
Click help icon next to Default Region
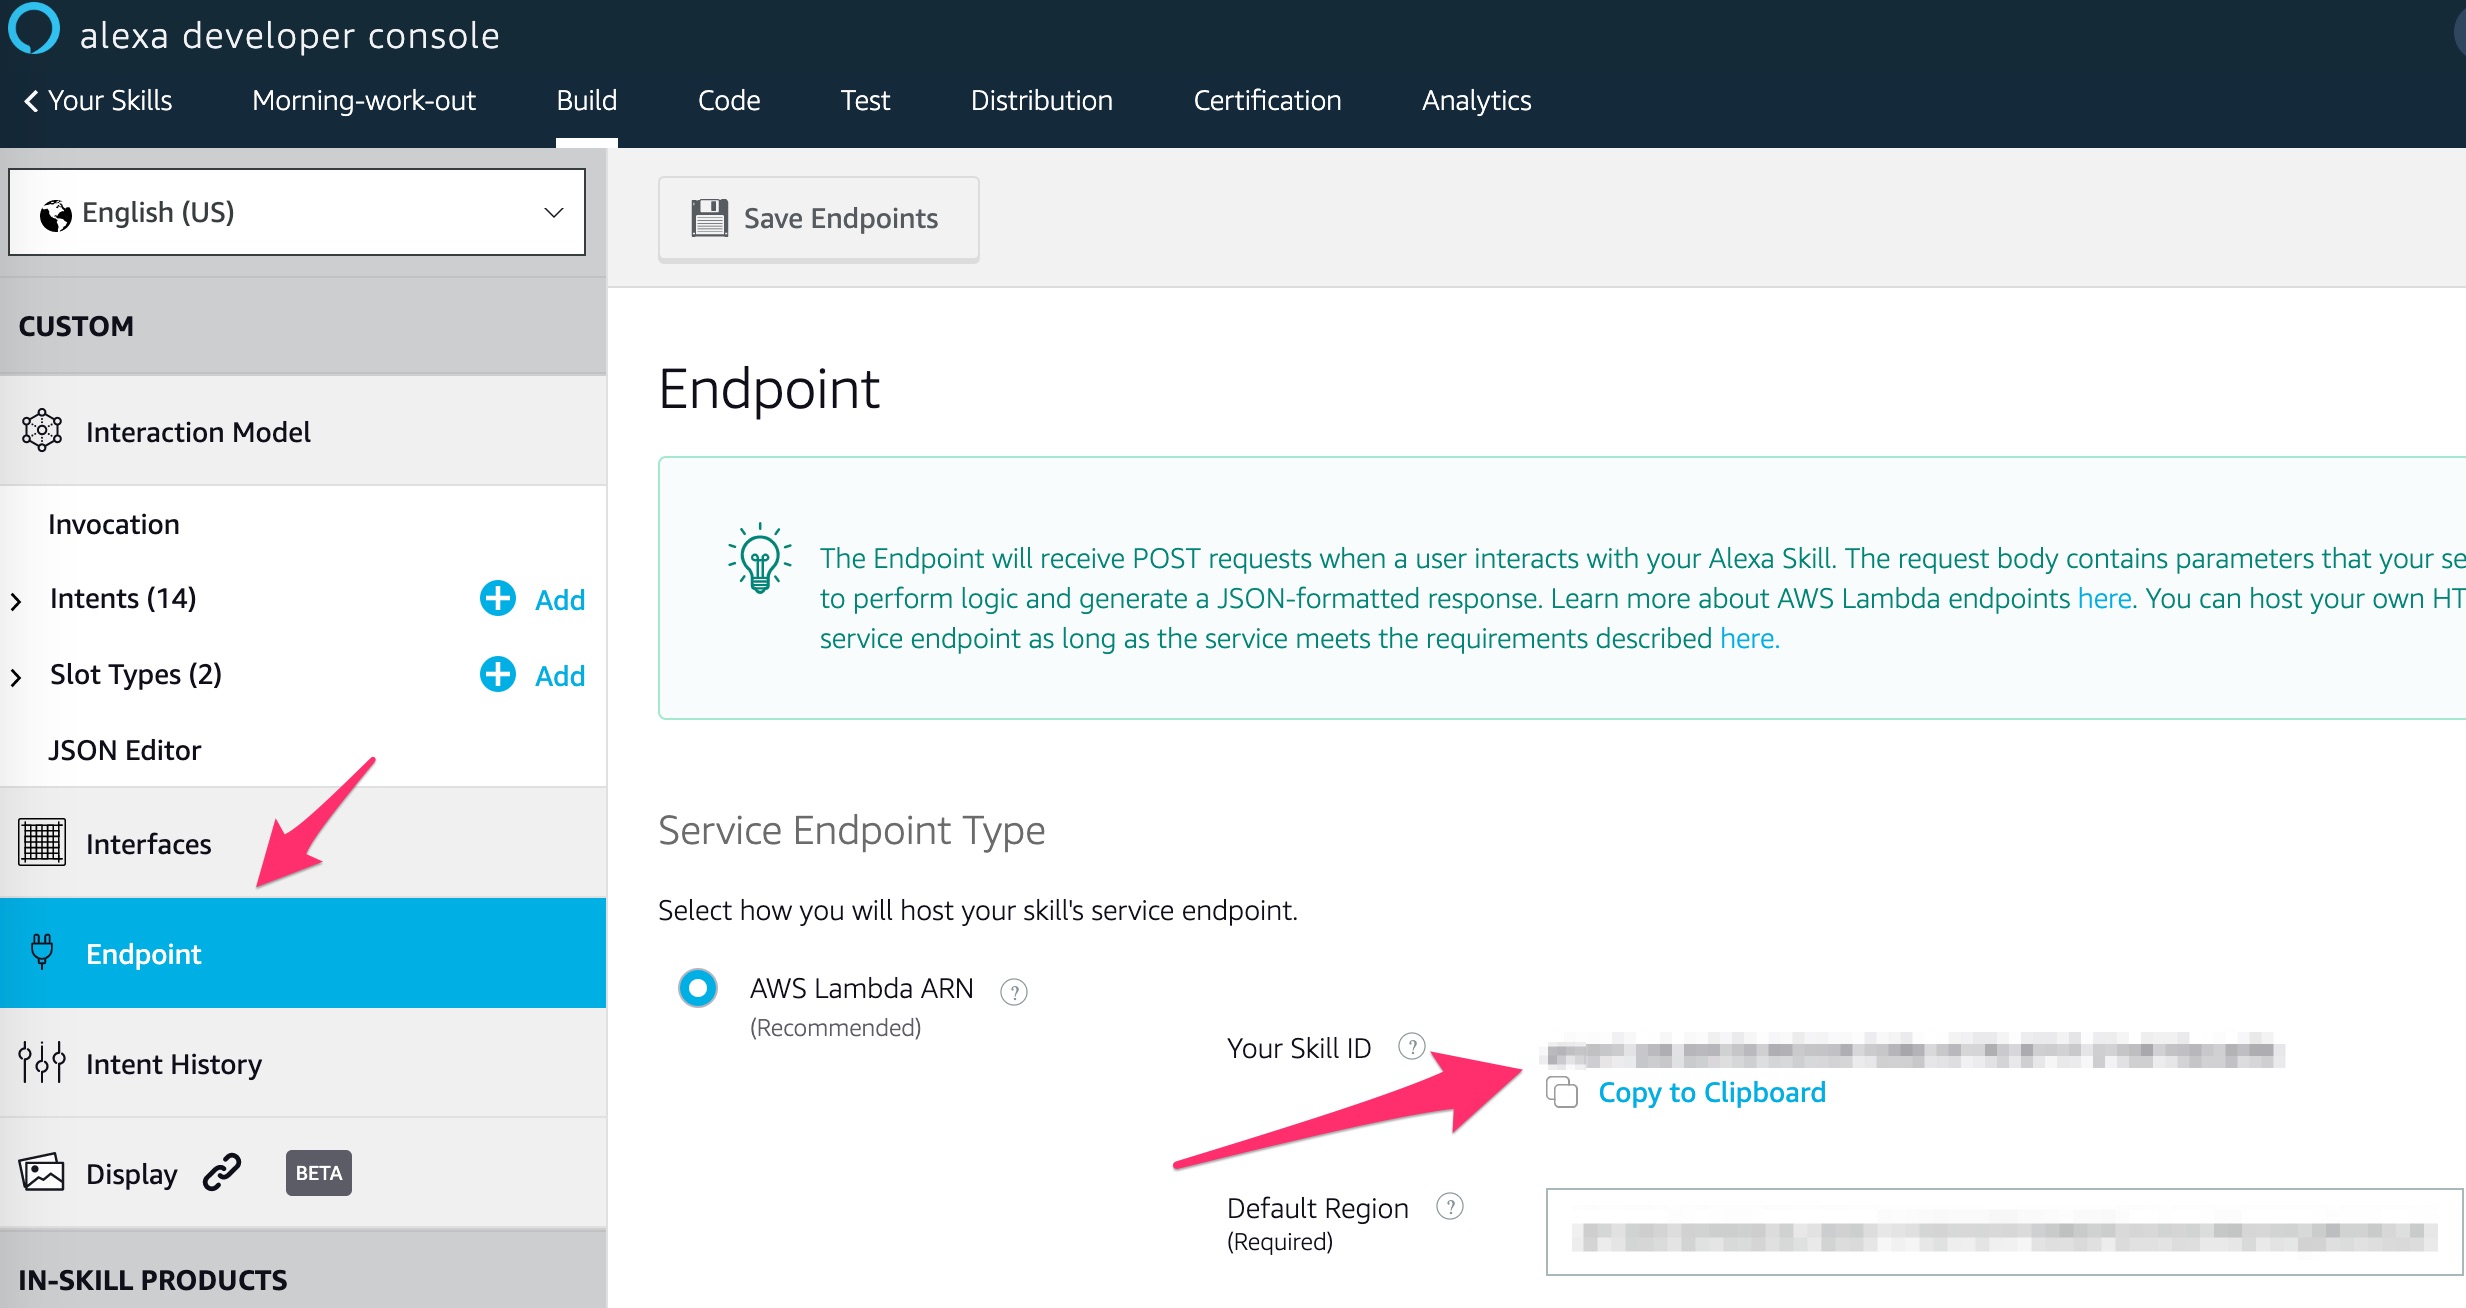1450,1207
